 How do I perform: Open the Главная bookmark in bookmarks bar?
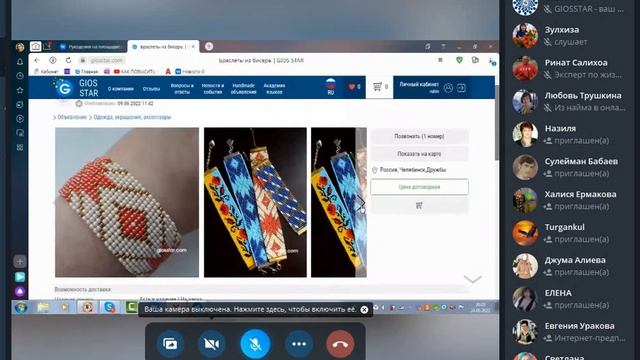point(86,71)
